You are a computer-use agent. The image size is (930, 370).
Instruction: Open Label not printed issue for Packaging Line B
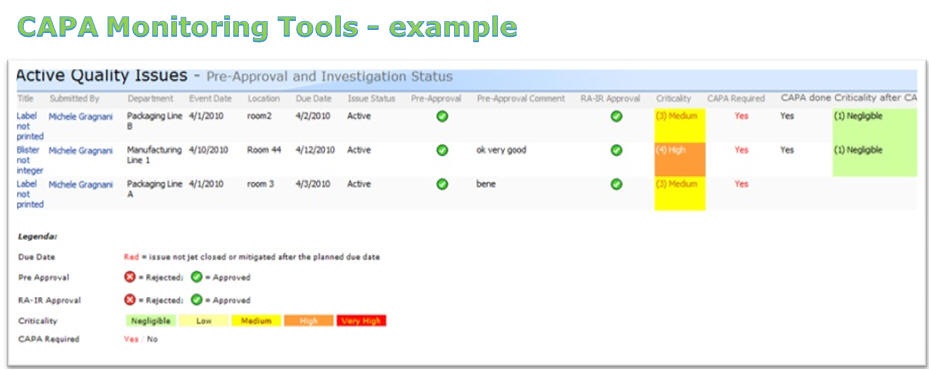pyautogui.click(x=30, y=126)
